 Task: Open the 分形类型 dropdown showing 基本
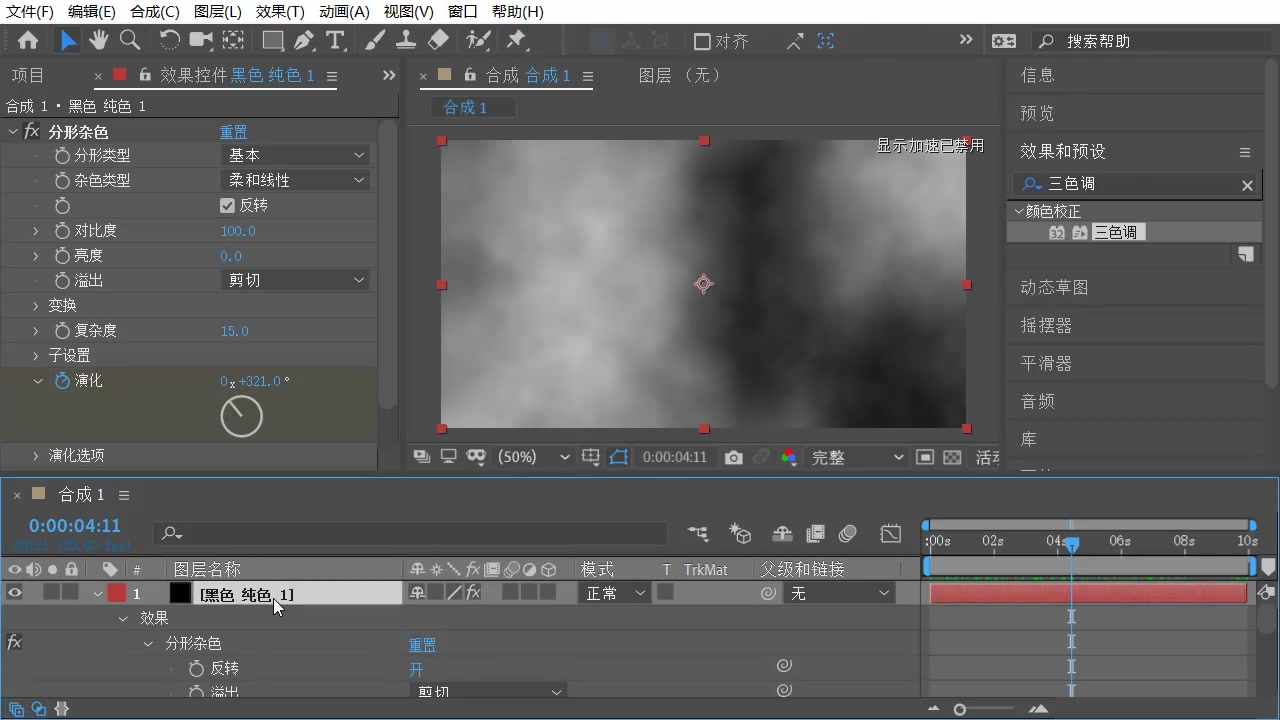coord(295,156)
